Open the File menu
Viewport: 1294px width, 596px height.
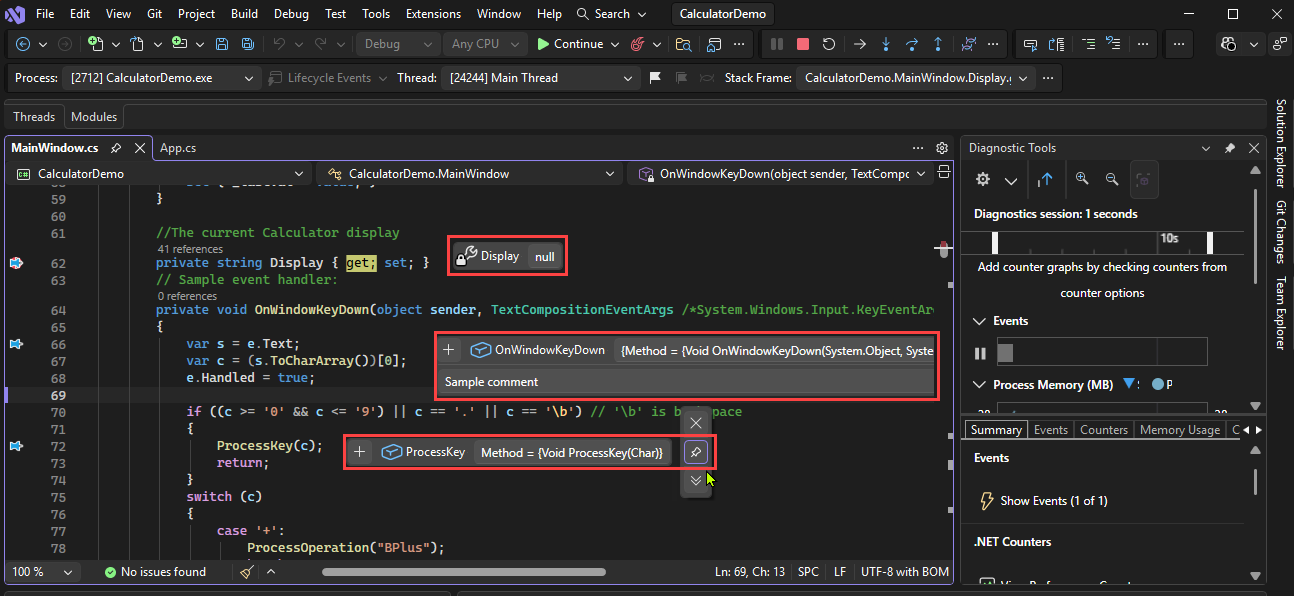(x=45, y=14)
